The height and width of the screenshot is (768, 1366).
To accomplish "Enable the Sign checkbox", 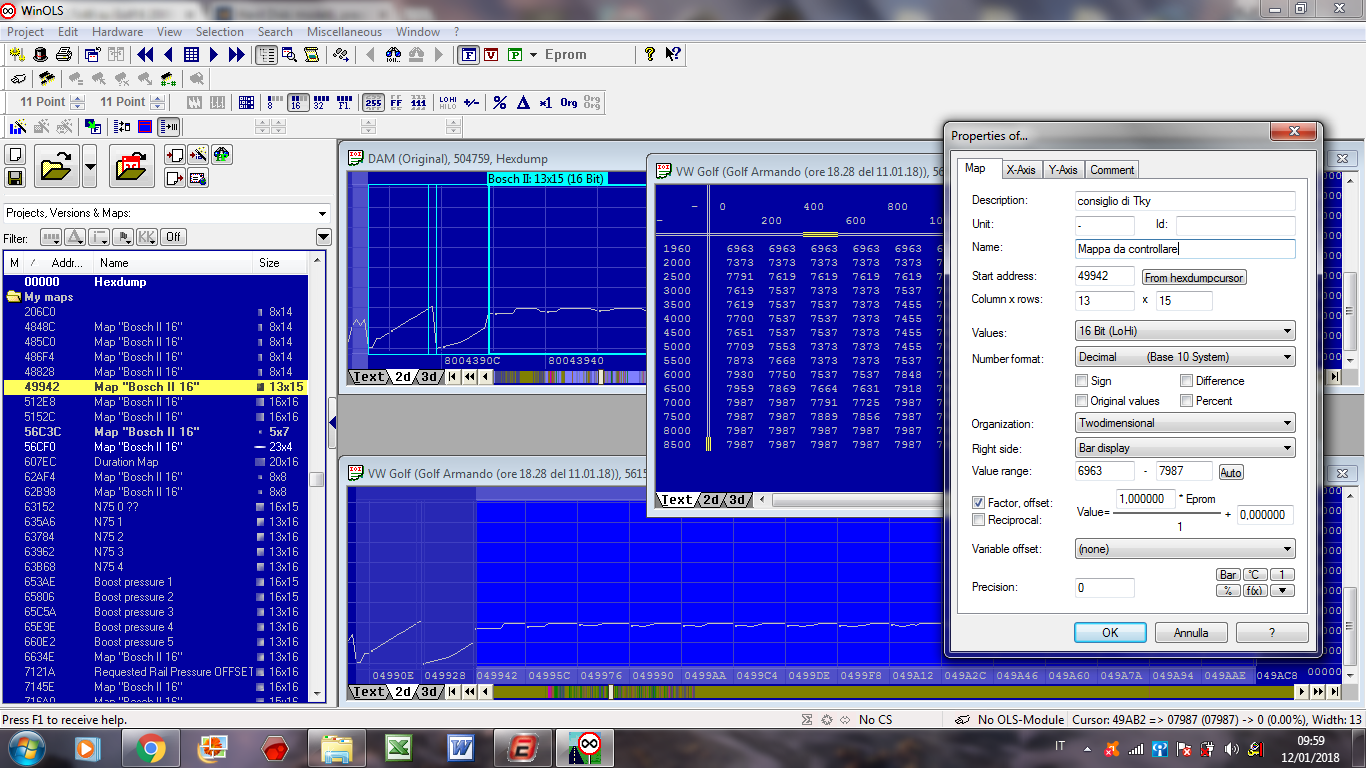I will [x=1081, y=381].
